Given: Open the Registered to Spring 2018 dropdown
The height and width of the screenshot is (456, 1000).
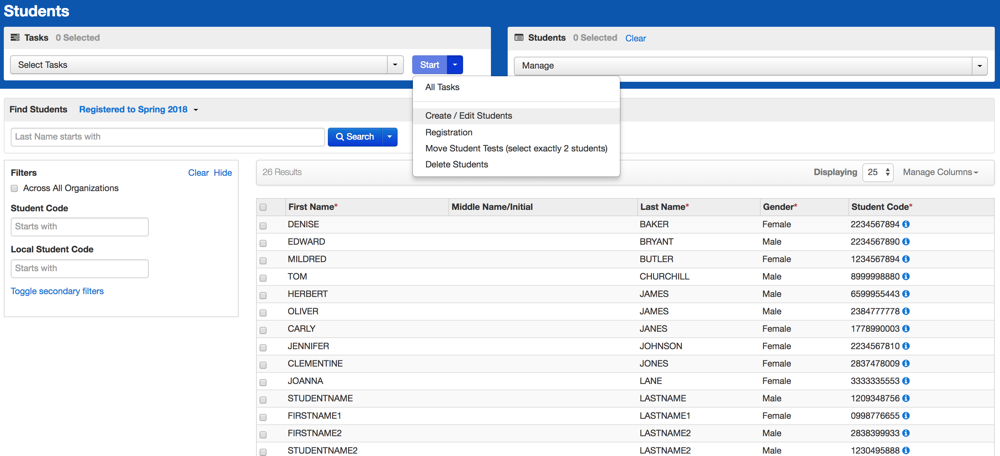Looking at the screenshot, I should [138, 110].
